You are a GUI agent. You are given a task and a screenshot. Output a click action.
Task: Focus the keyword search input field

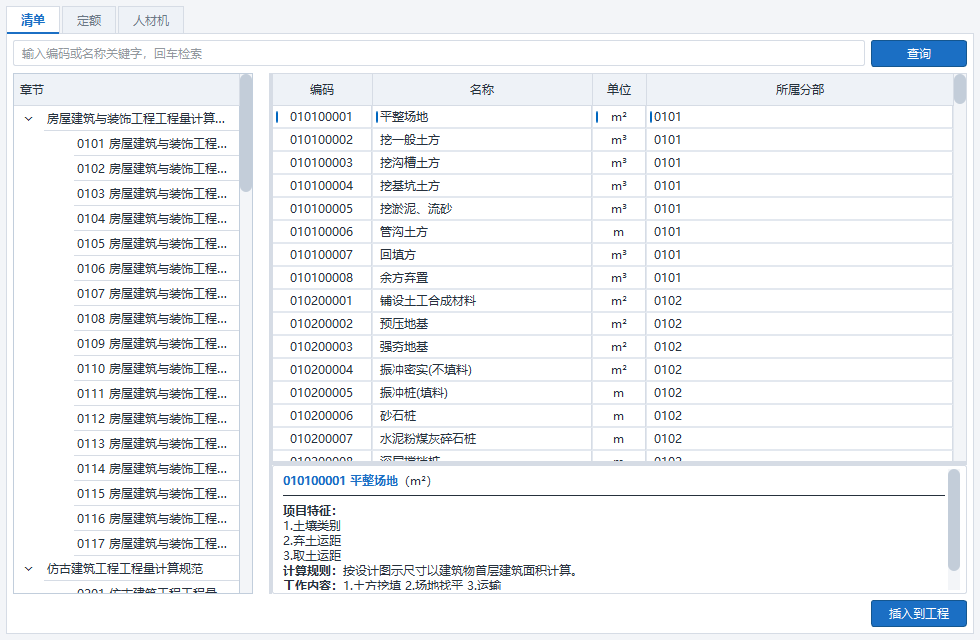point(439,54)
